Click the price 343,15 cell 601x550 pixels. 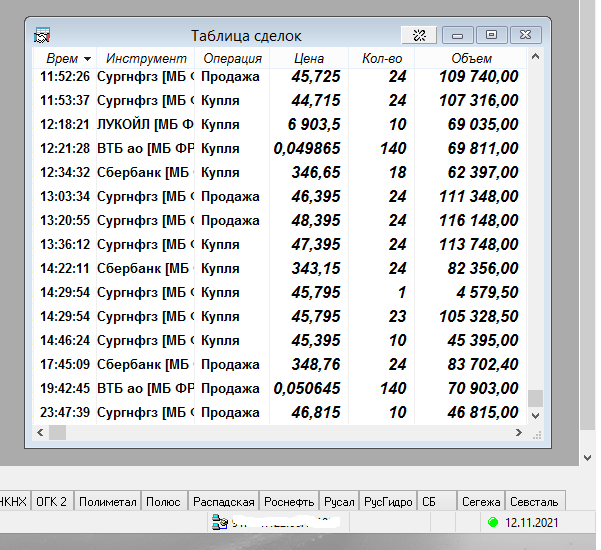[316, 268]
